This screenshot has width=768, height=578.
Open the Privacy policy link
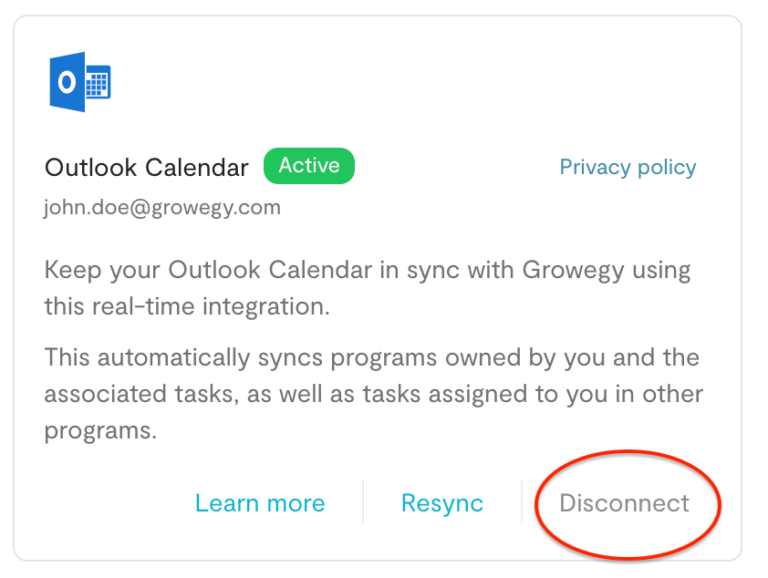(627, 167)
